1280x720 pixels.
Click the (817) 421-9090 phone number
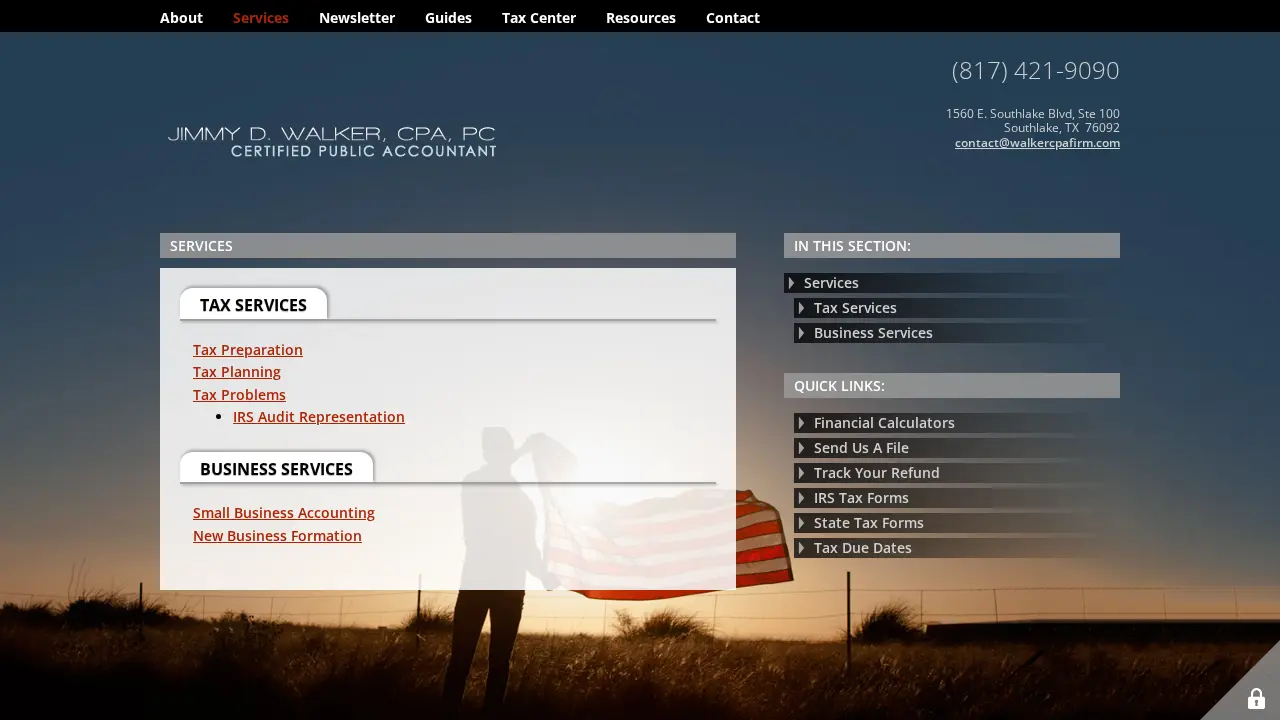(1035, 71)
